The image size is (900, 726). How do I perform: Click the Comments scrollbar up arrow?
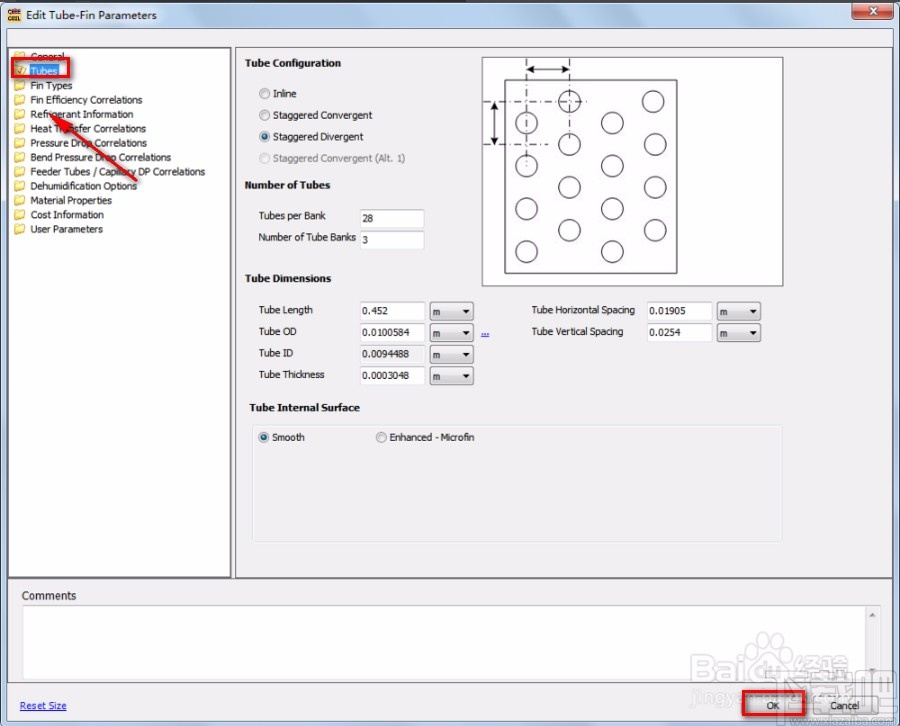click(872, 615)
